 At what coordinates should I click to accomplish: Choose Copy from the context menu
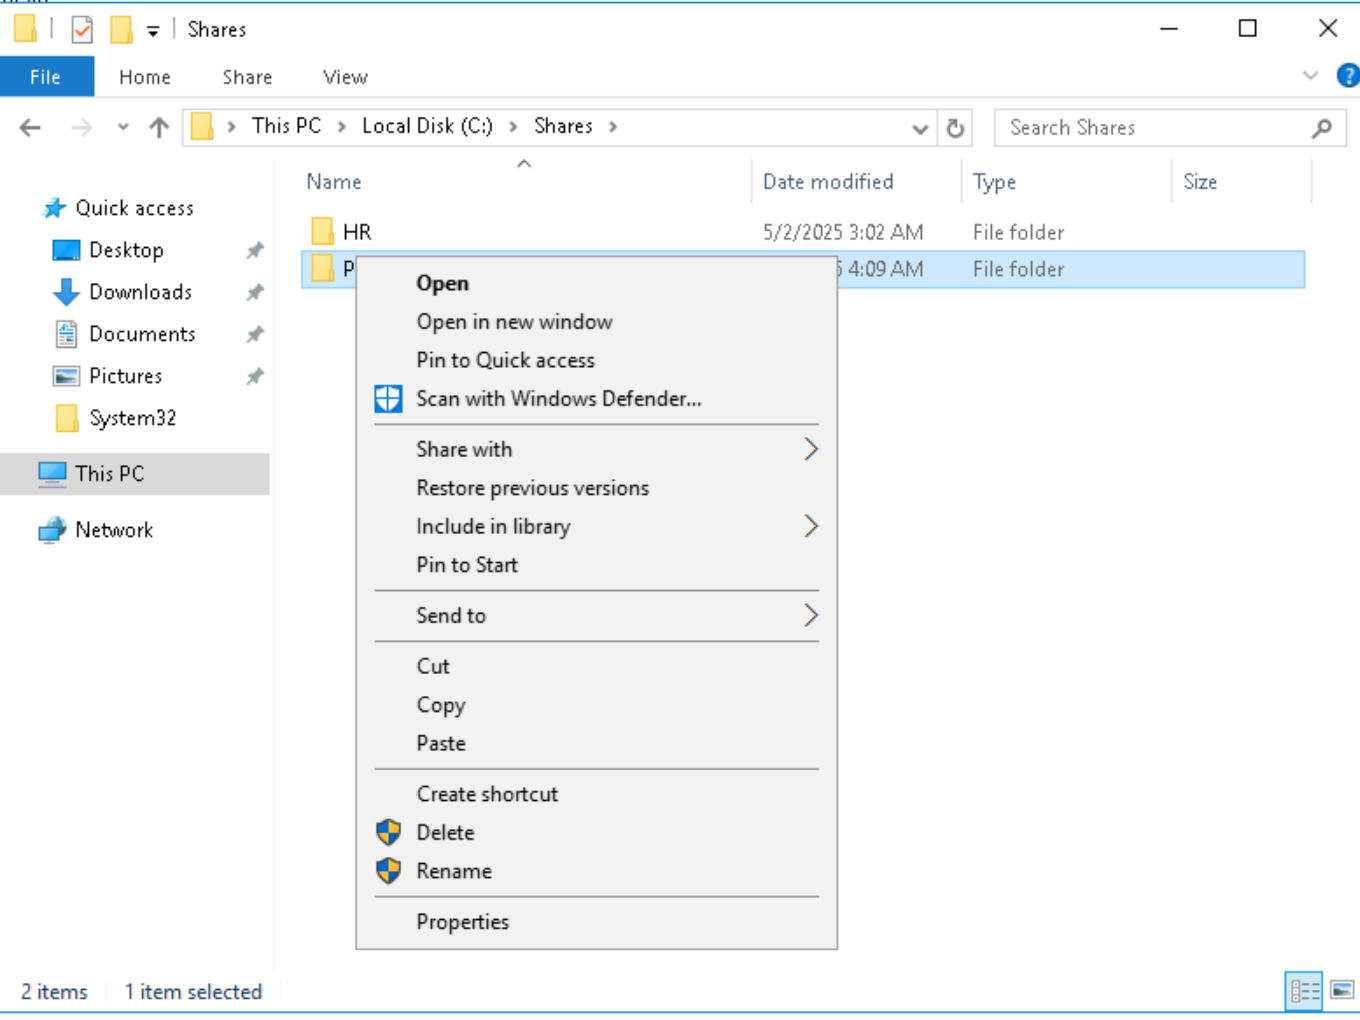tap(596, 705)
